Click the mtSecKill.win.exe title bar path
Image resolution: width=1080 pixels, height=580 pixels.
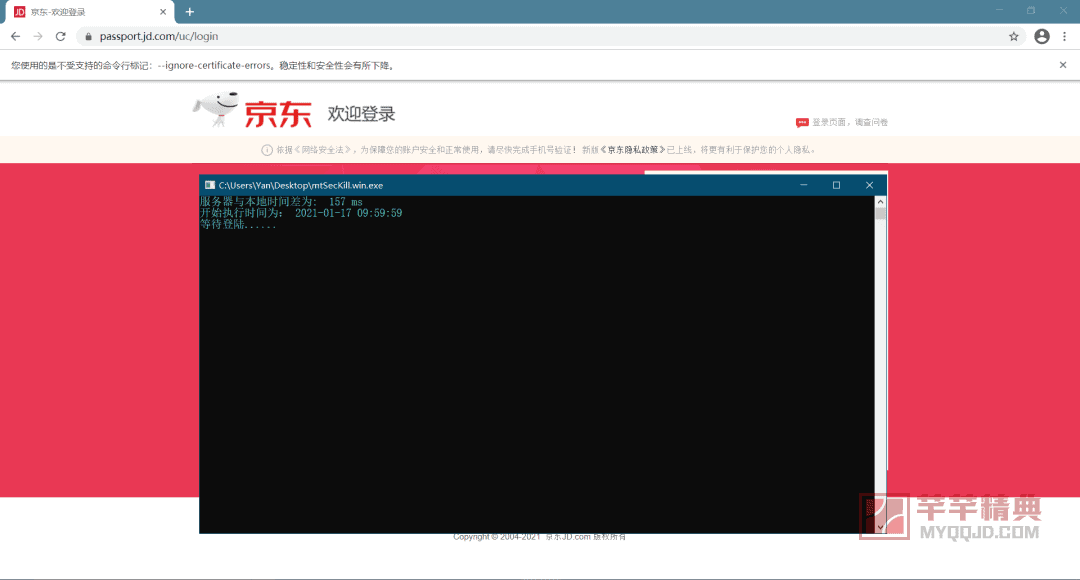[300, 185]
